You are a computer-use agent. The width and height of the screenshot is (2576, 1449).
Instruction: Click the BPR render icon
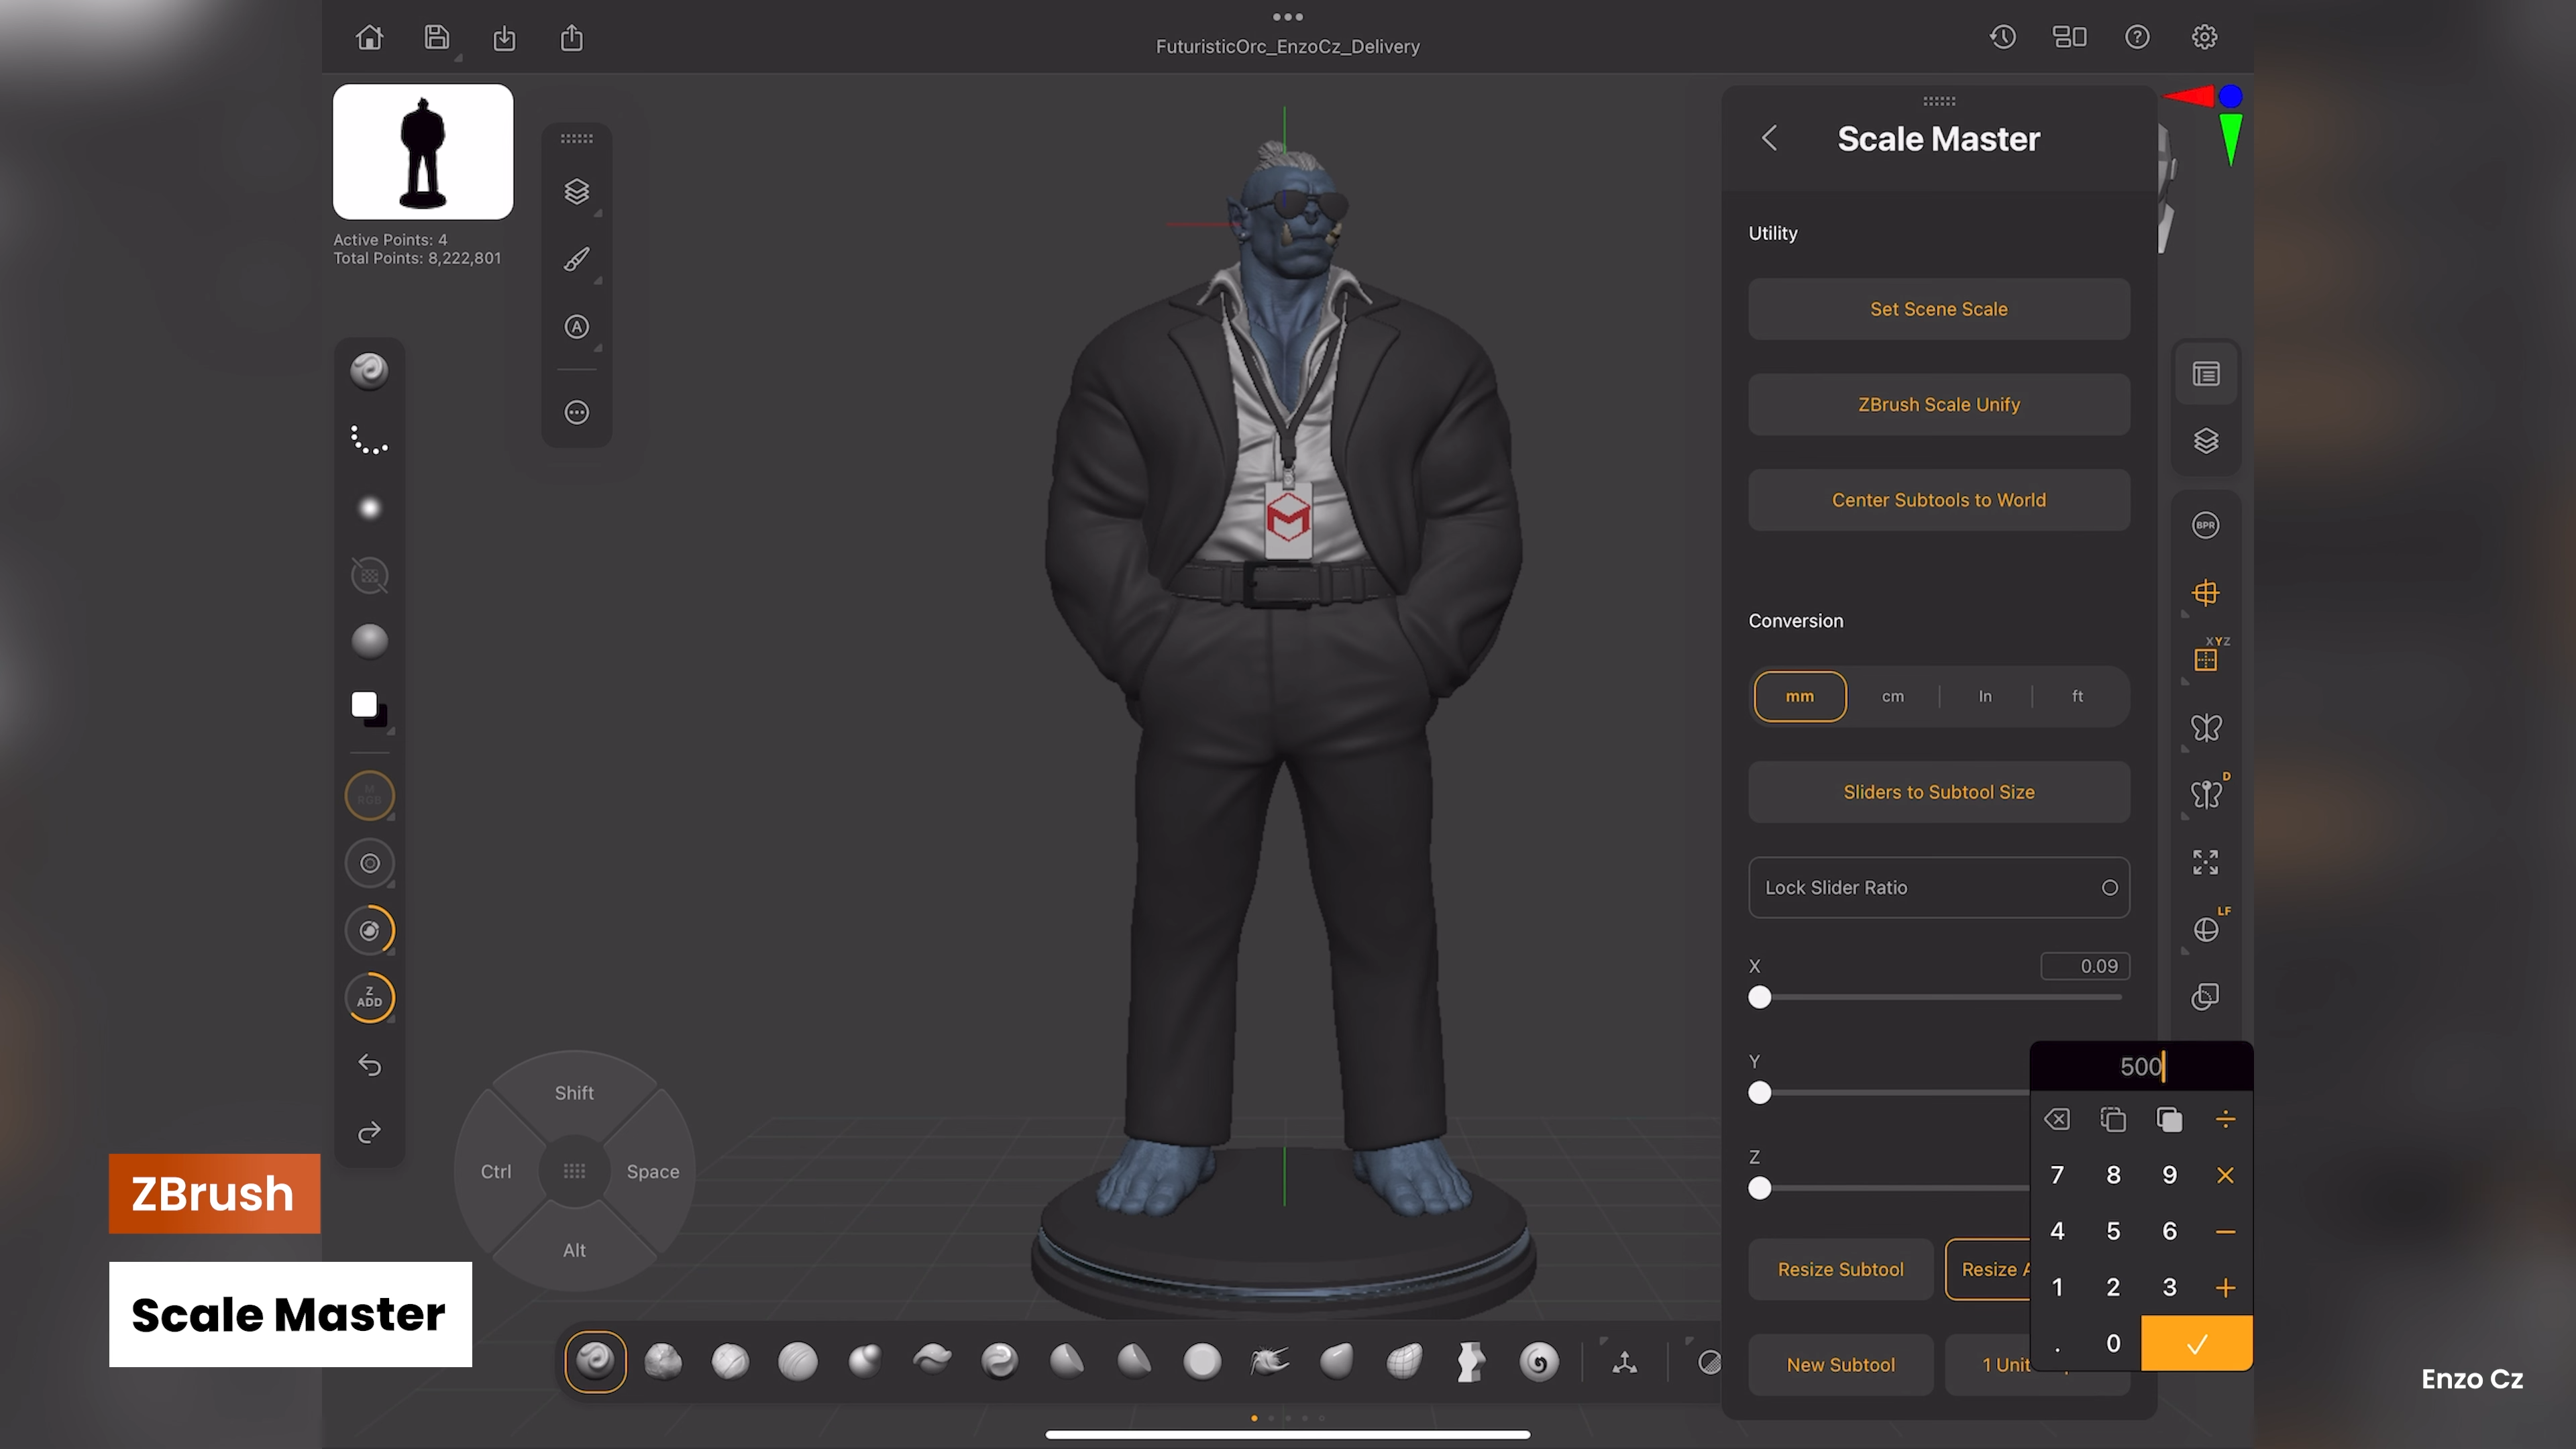click(2205, 526)
